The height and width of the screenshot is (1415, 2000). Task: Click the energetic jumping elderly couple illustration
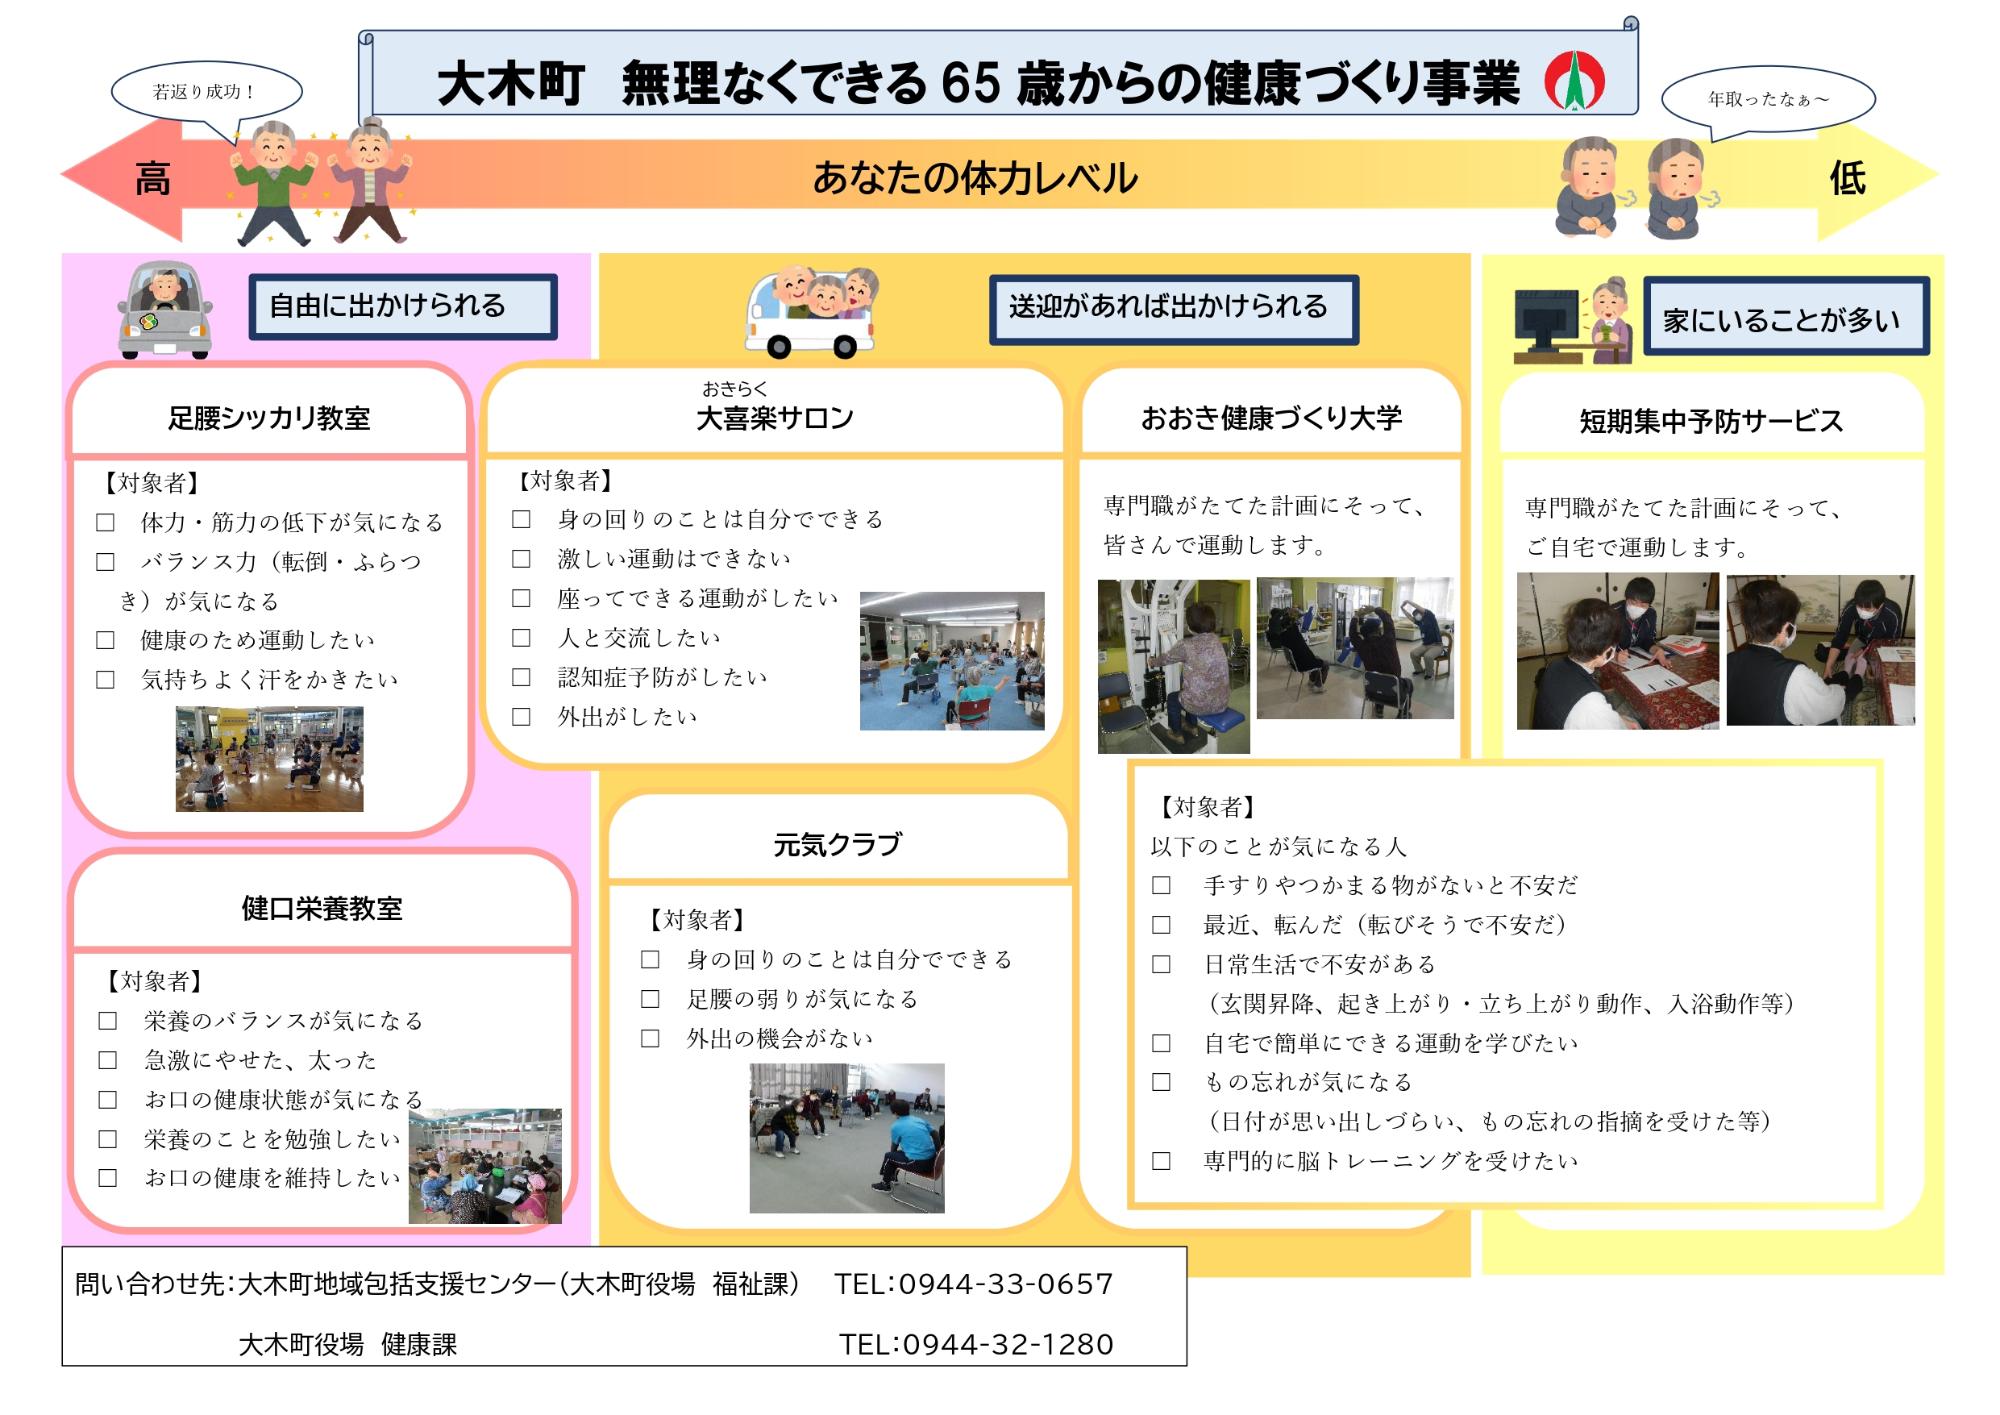coord(322,182)
